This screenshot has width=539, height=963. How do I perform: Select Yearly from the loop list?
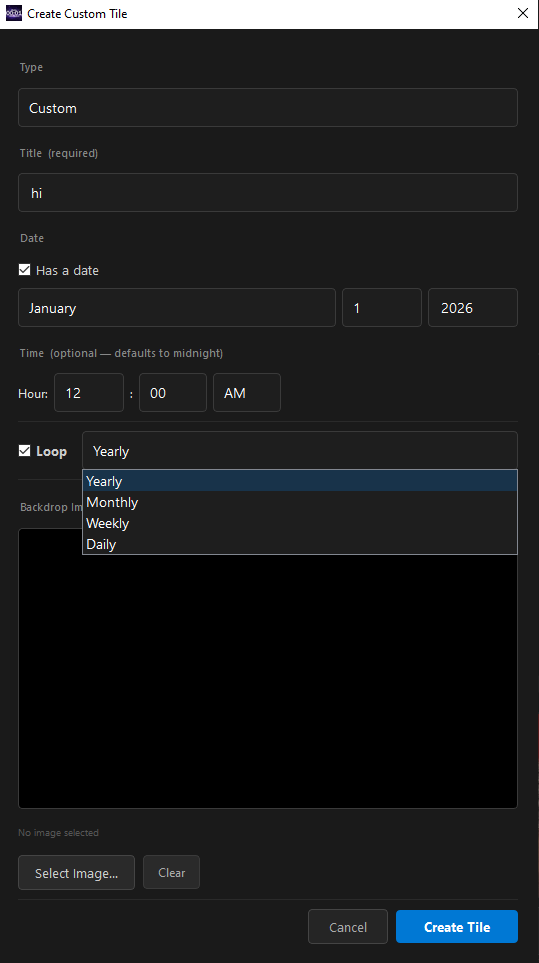300,481
